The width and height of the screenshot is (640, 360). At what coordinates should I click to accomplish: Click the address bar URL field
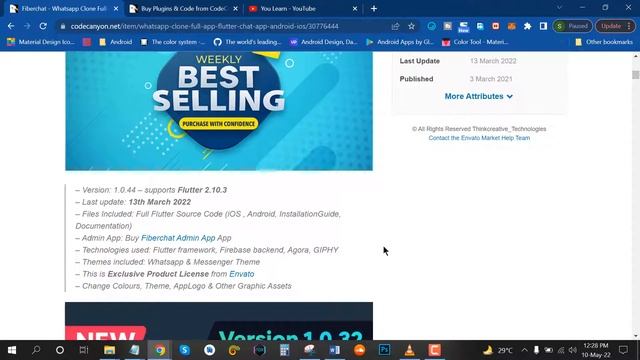(204, 26)
